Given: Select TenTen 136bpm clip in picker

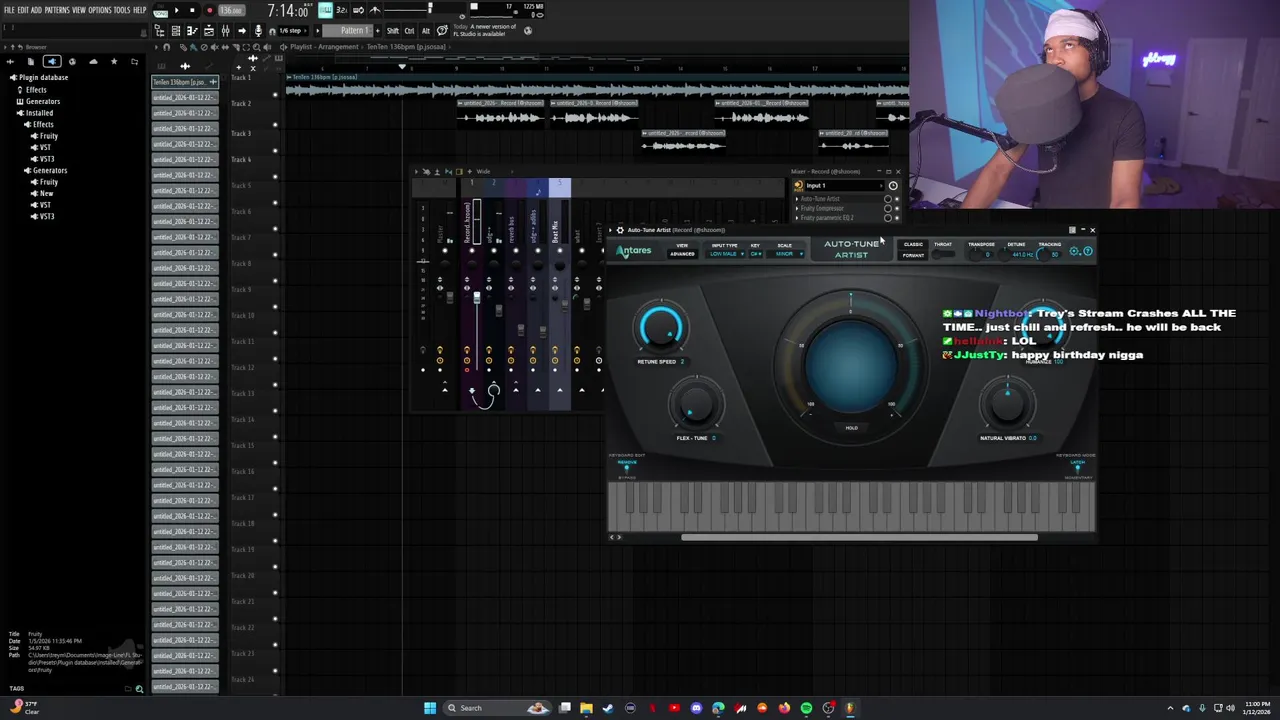Looking at the screenshot, I should (x=185, y=82).
